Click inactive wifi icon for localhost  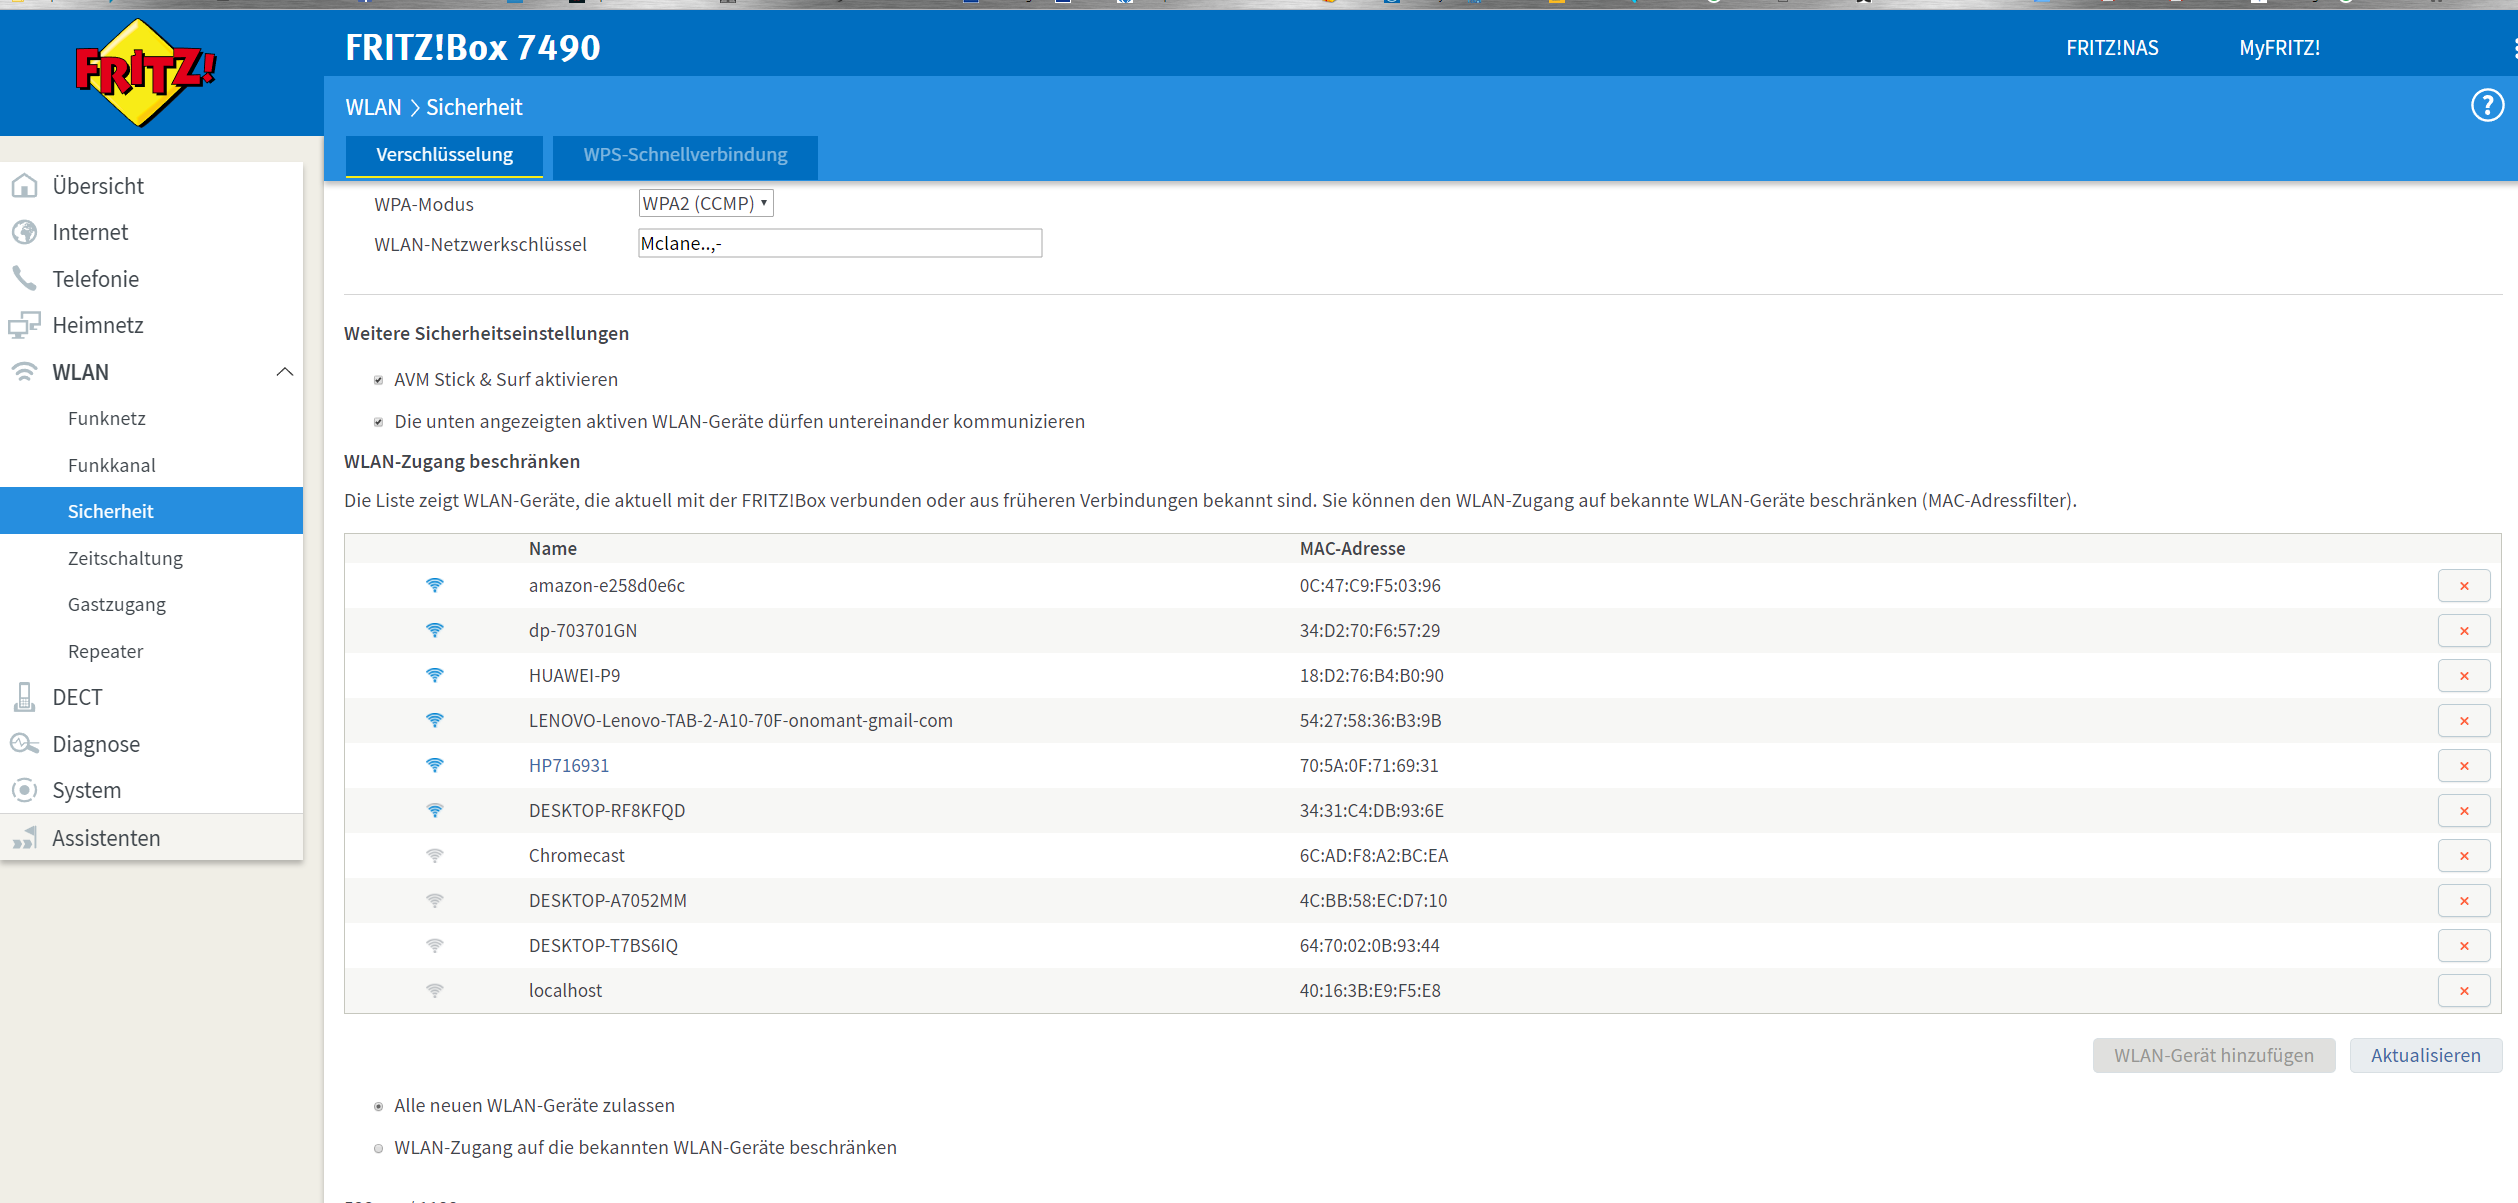click(435, 990)
